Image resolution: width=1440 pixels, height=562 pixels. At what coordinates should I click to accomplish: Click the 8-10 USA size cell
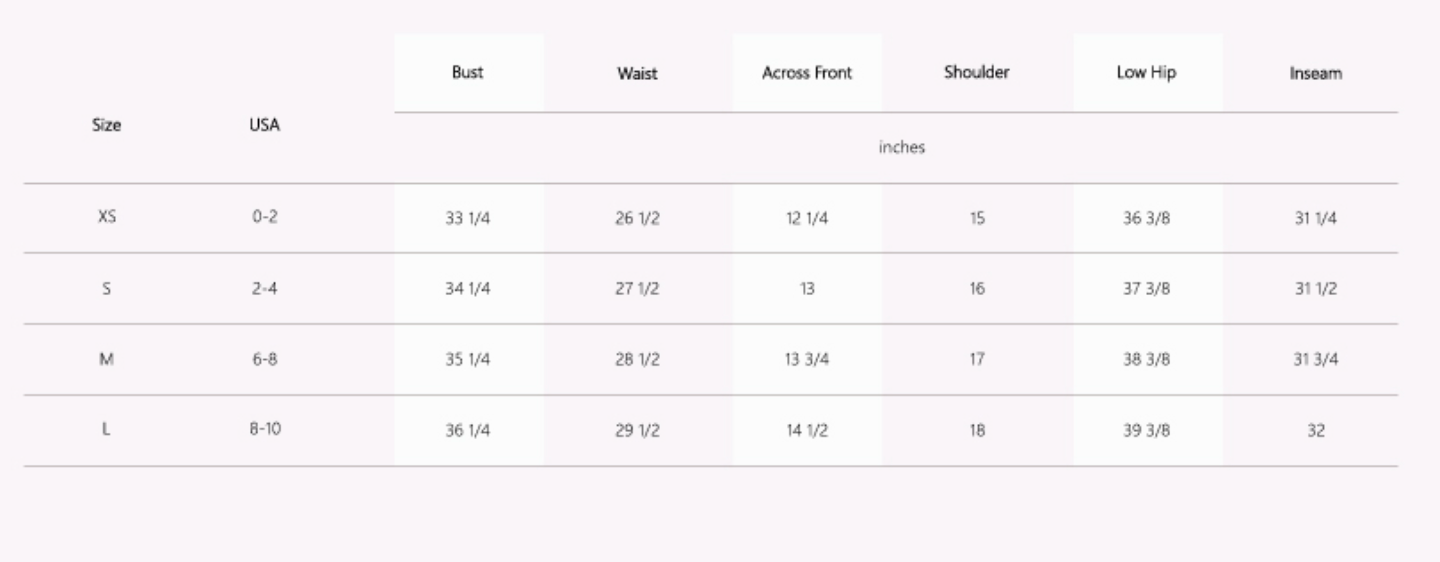point(264,430)
